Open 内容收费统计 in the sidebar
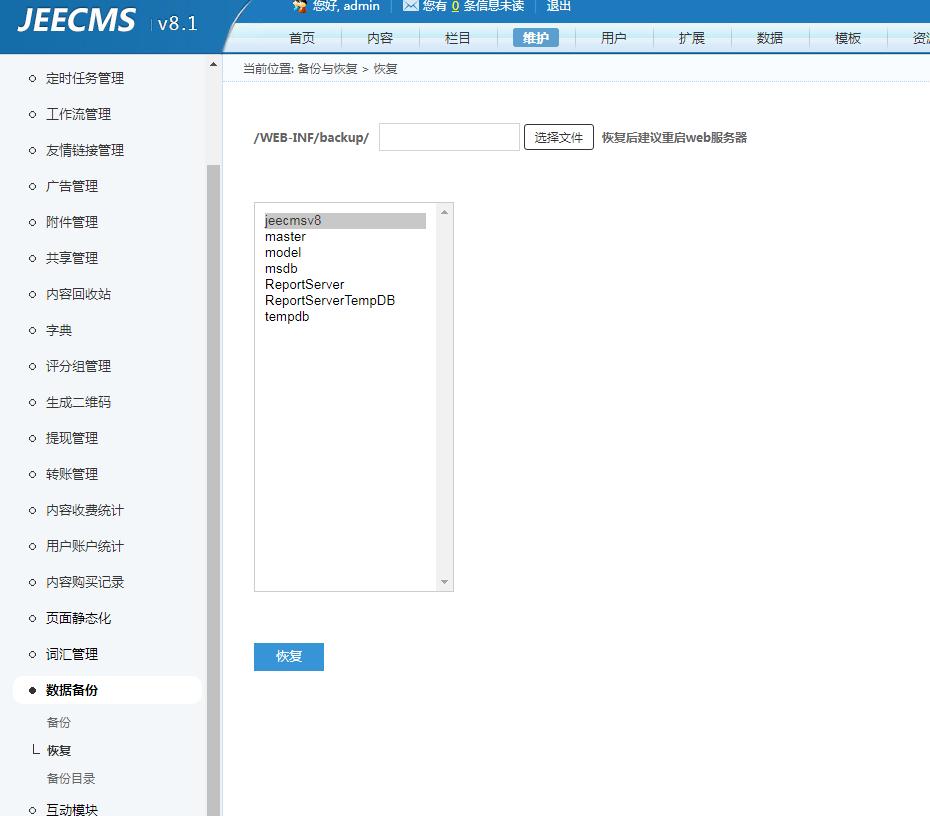Viewport: 930px width, 816px height. pyautogui.click(x=85, y=510)
